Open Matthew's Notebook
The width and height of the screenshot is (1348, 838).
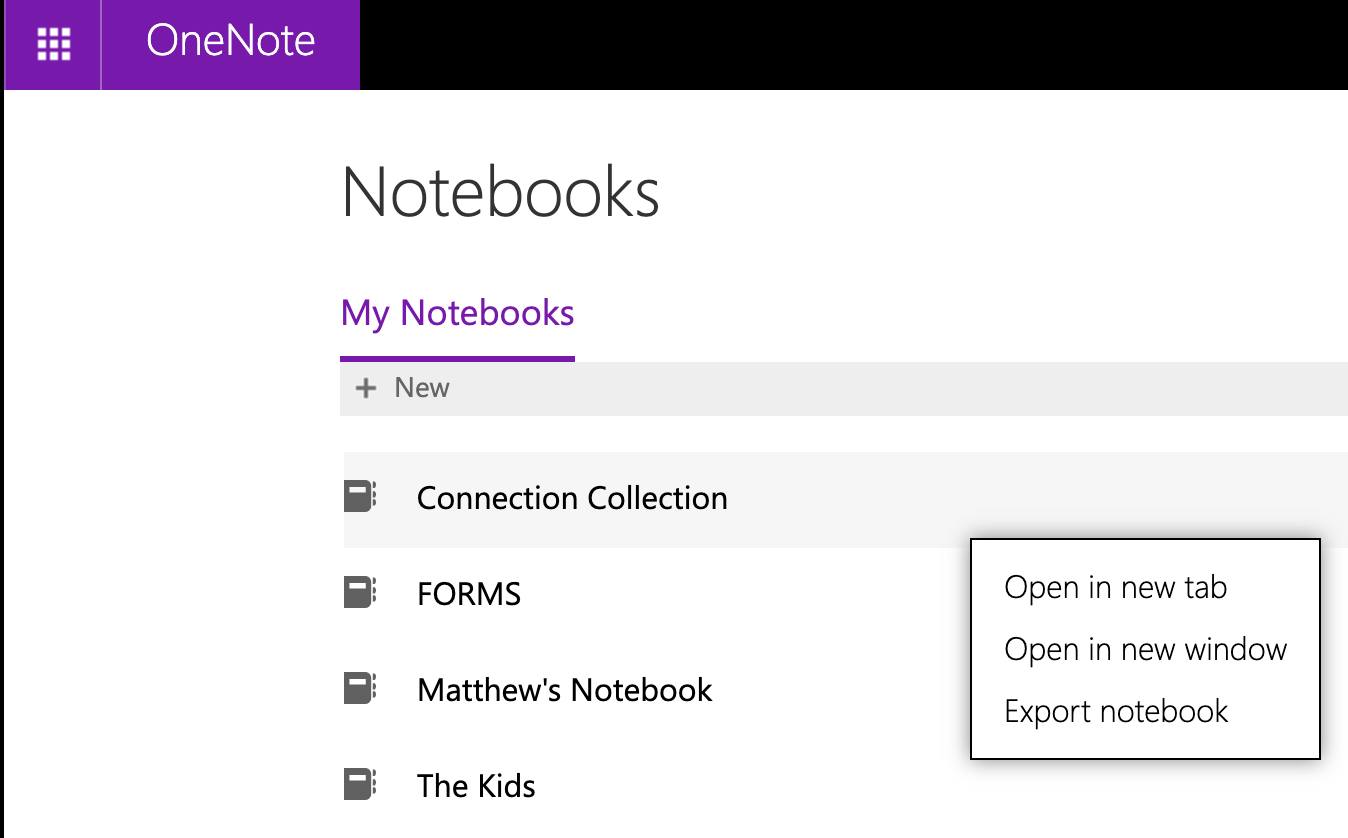[565, 690]
